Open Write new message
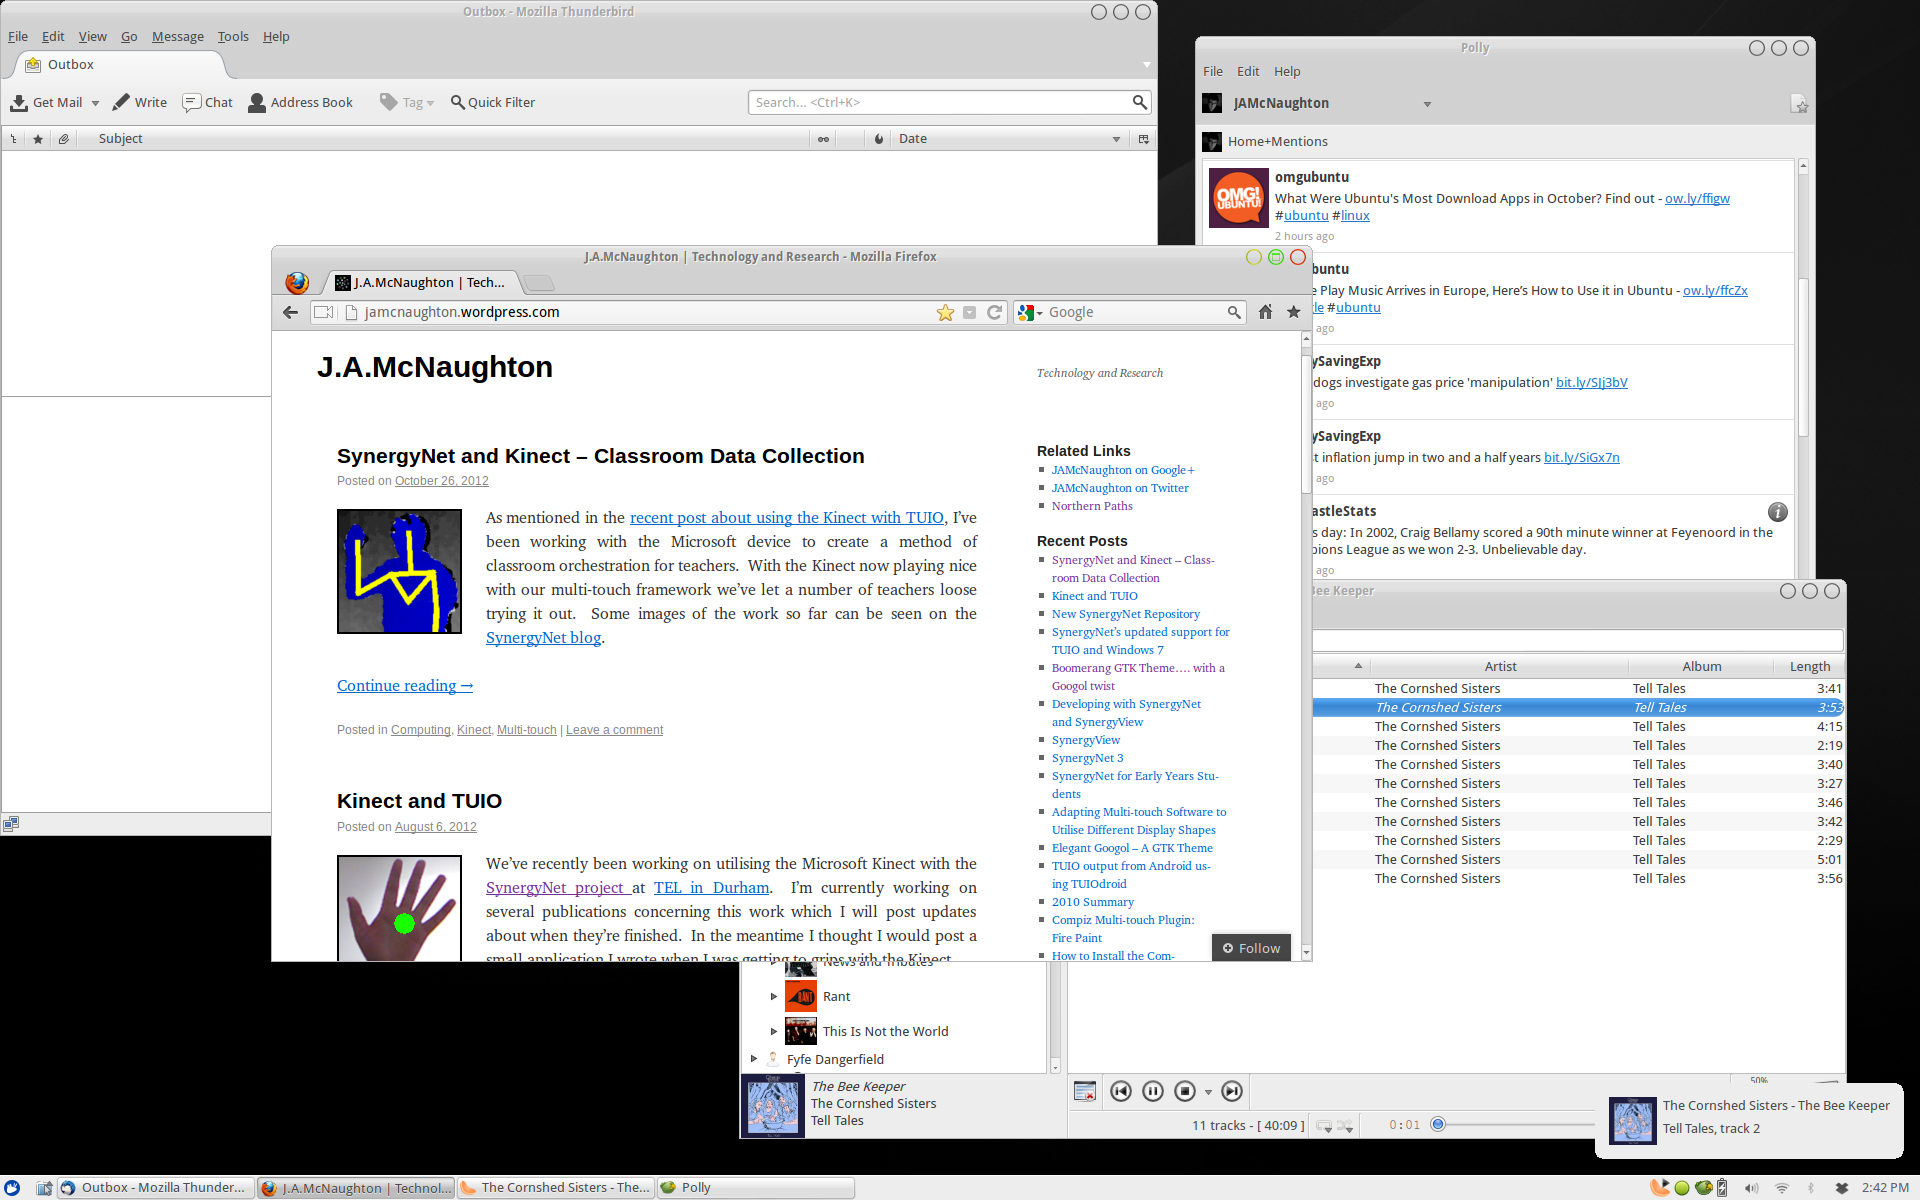Screen dimensions: 1920x1200 [139, 102]
